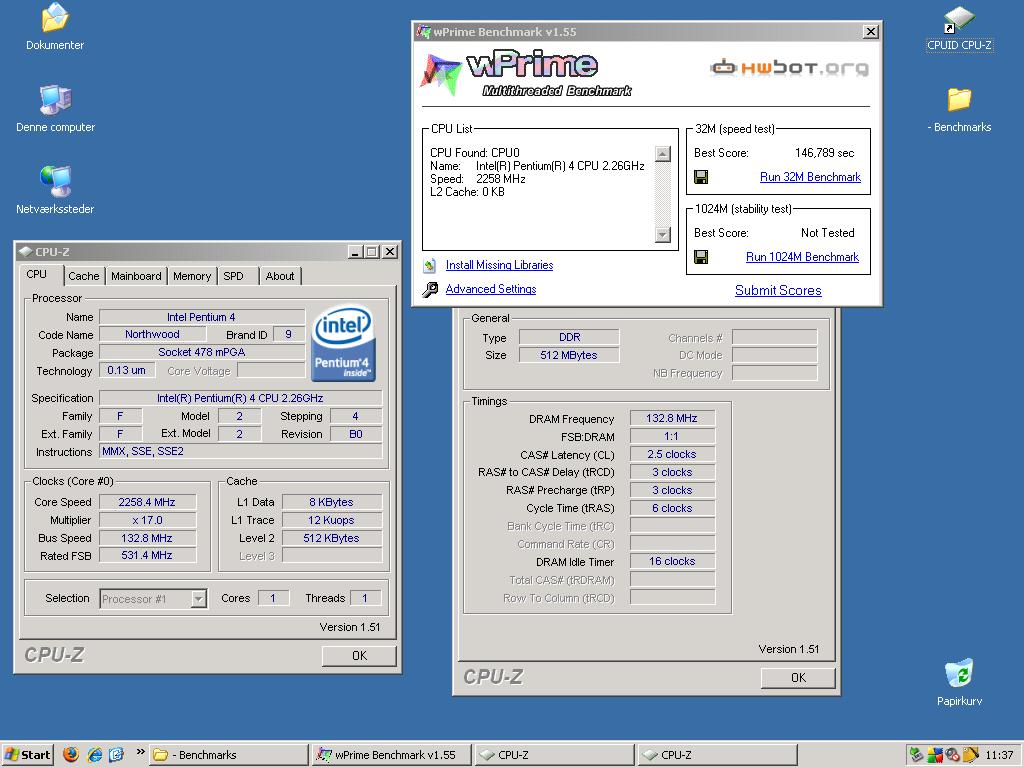Launch Internet Explorer from quick launch
This screenshot has height=768, width=1024.
[x=95, y=754]
